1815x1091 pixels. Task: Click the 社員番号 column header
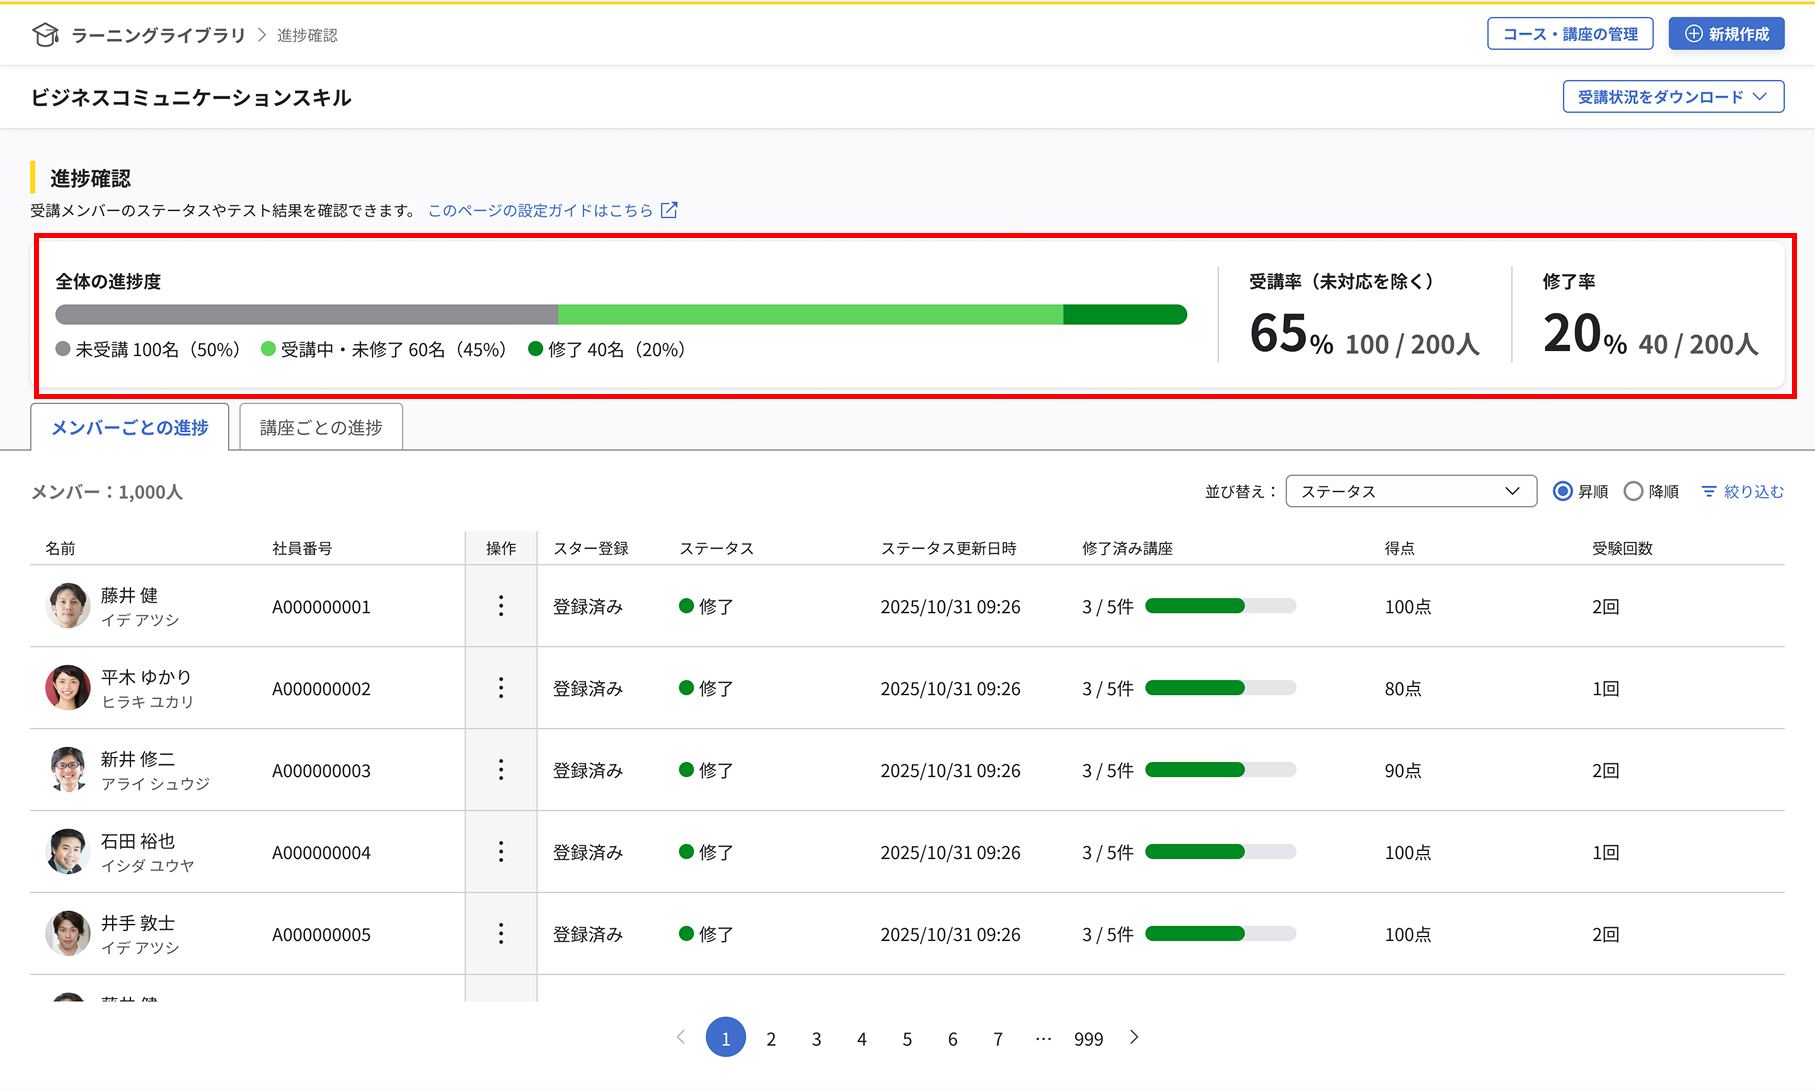coord(302,548)
